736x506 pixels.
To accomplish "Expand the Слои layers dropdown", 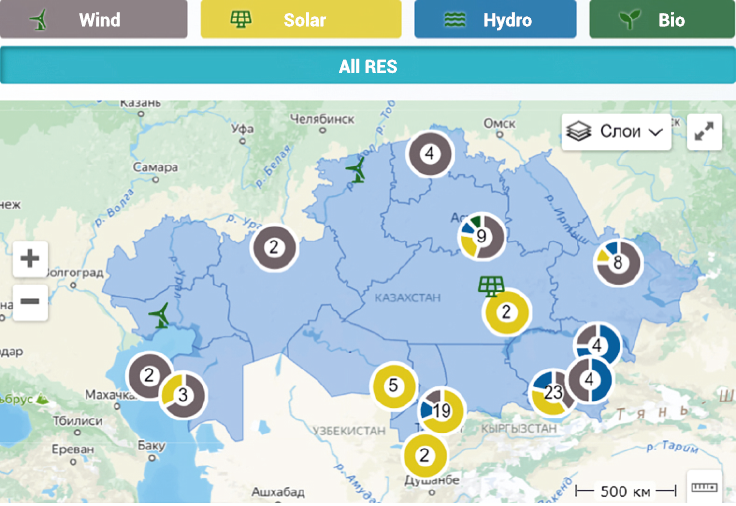I will coord(616,131).
